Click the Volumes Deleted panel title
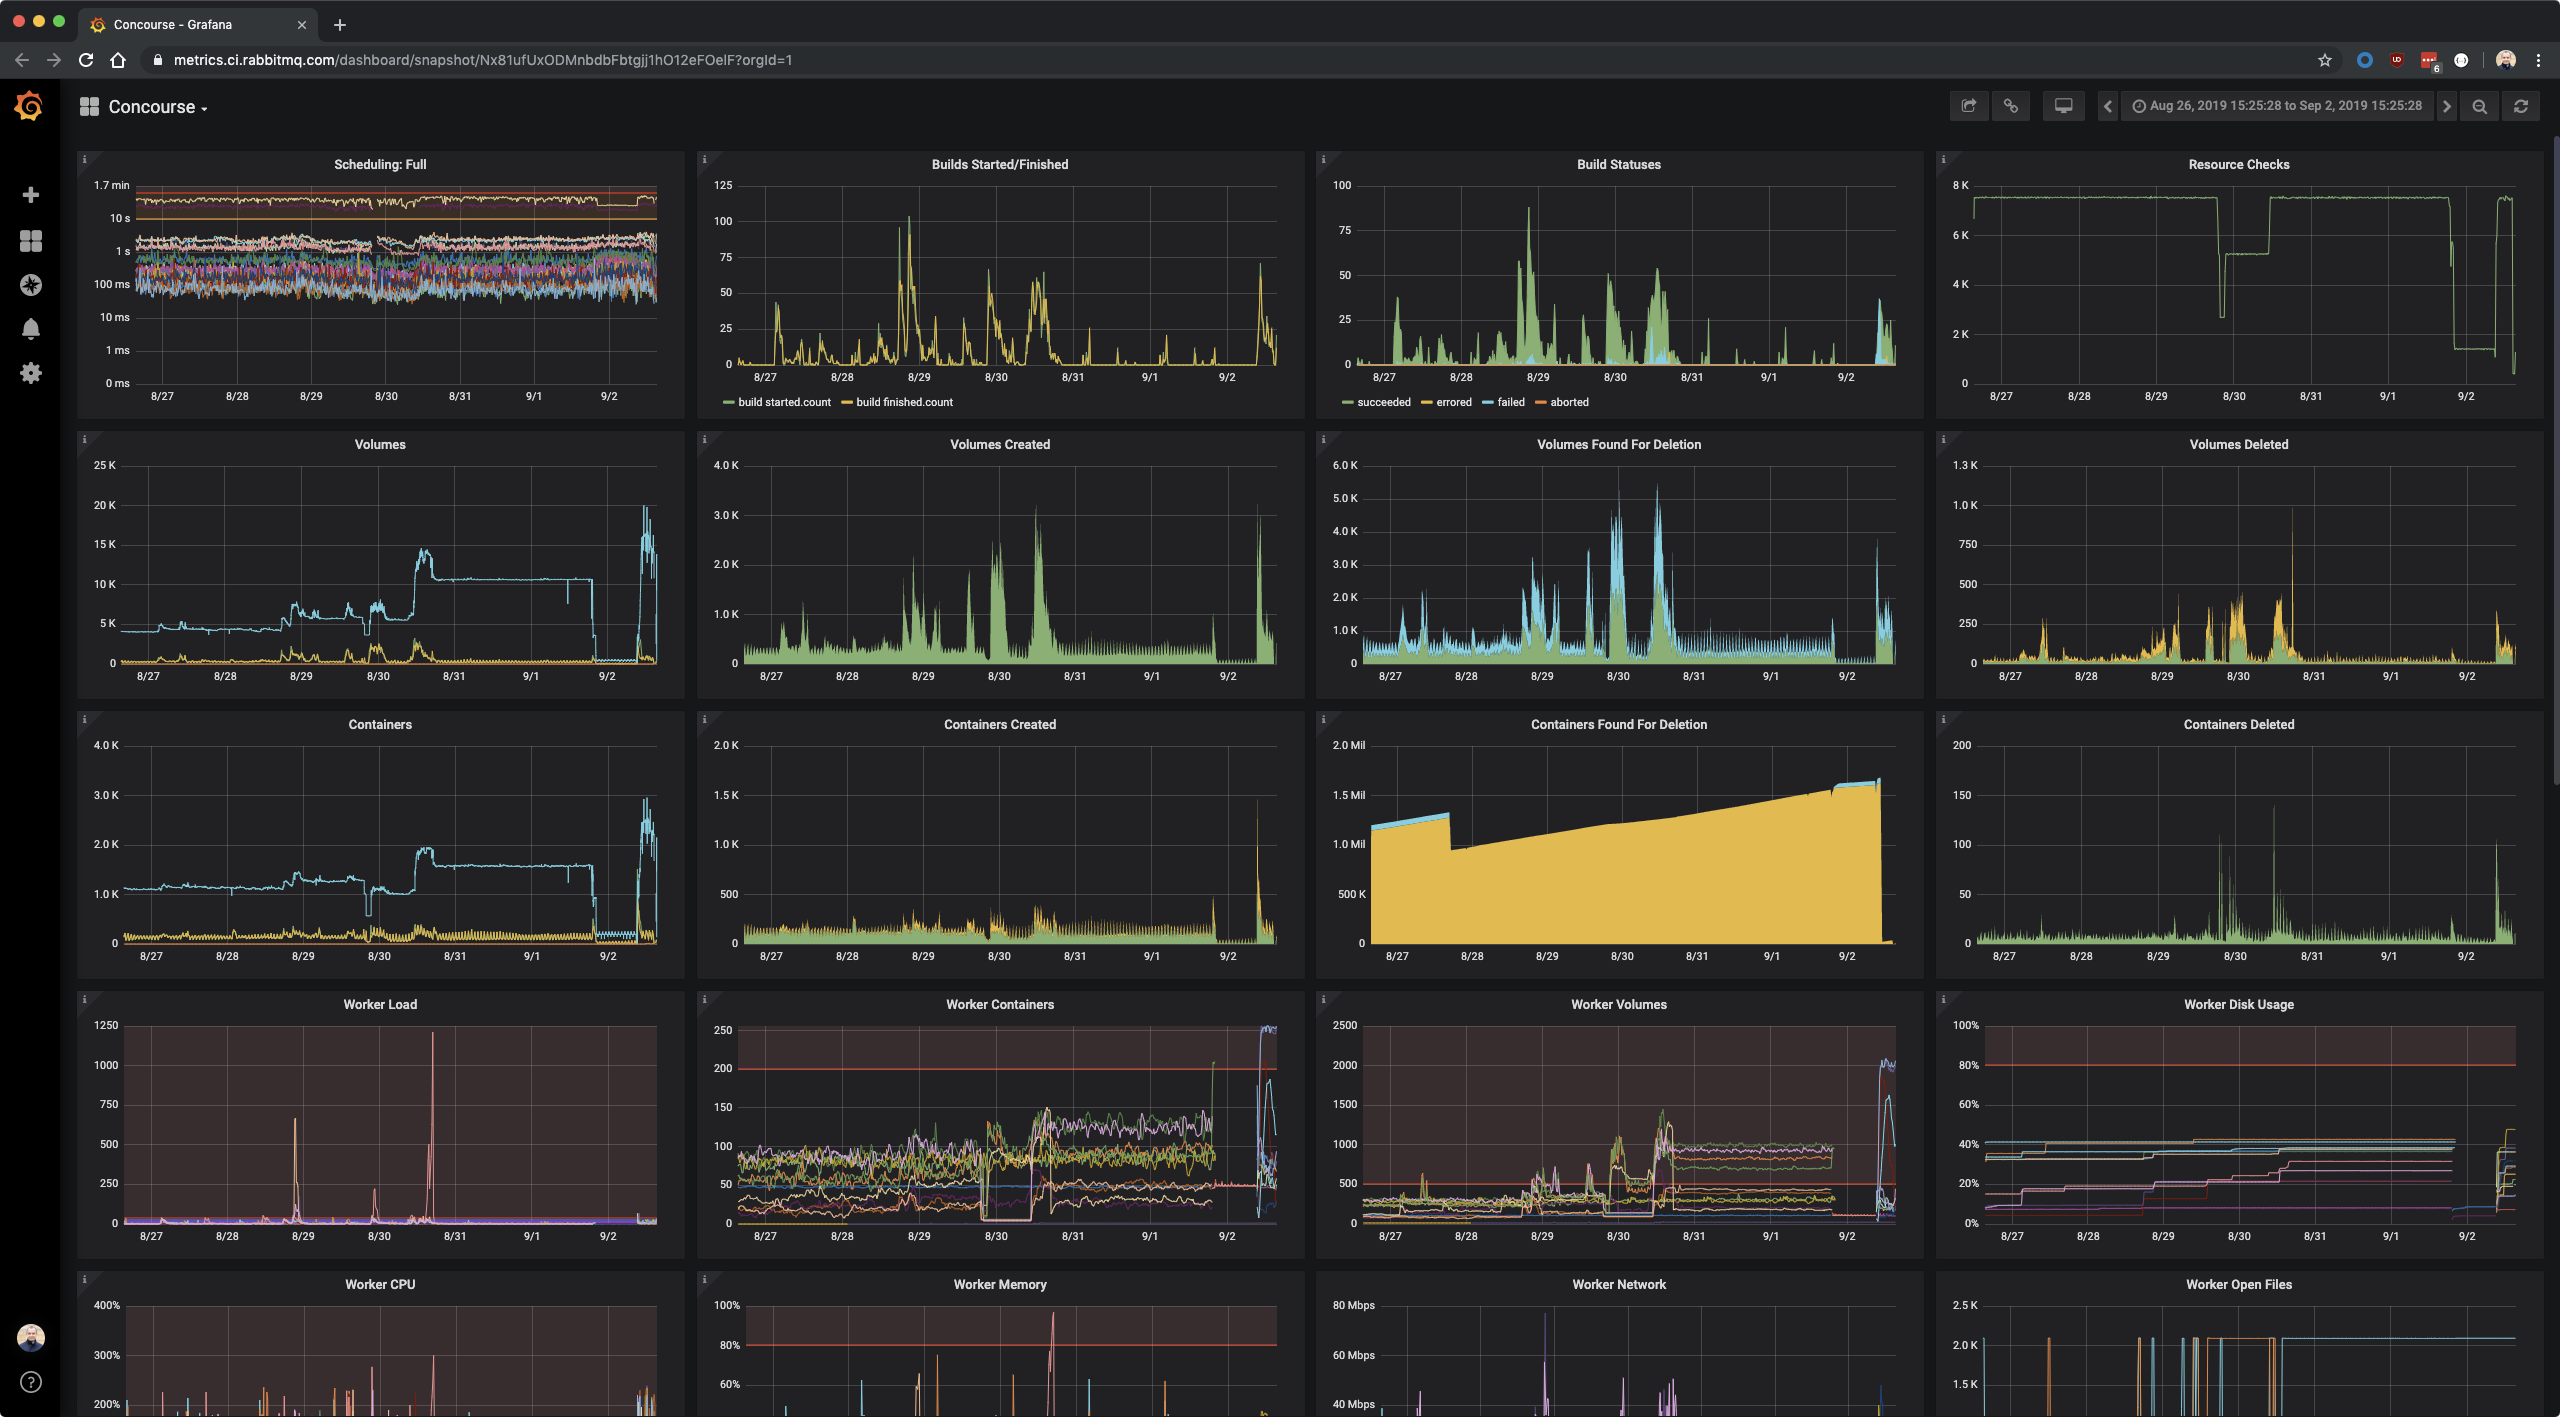 coord(2239,444)
